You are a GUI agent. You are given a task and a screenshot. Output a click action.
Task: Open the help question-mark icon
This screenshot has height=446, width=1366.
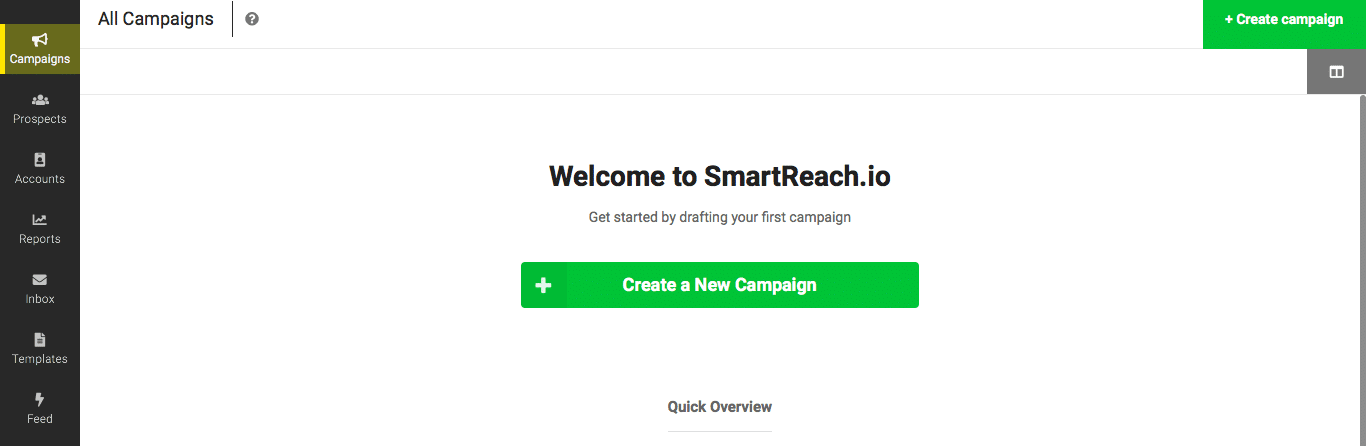click(x=252, y=19)
